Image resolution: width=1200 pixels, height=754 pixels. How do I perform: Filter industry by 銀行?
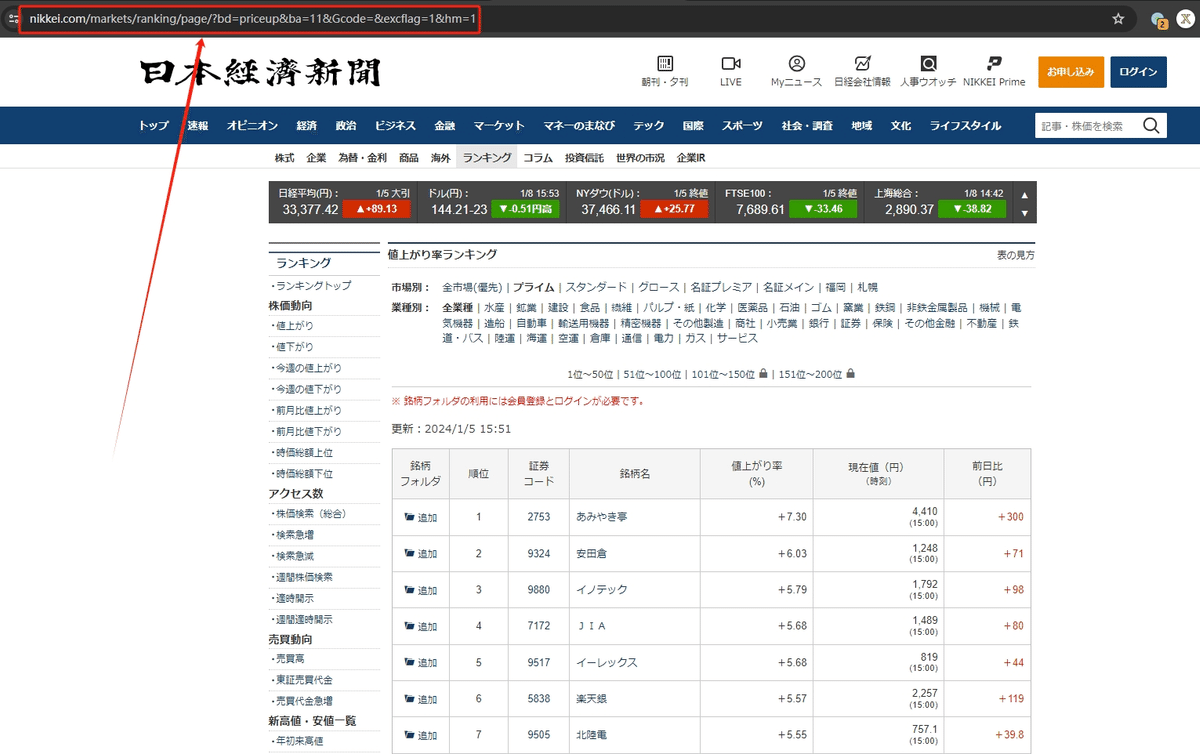(817, 323)
